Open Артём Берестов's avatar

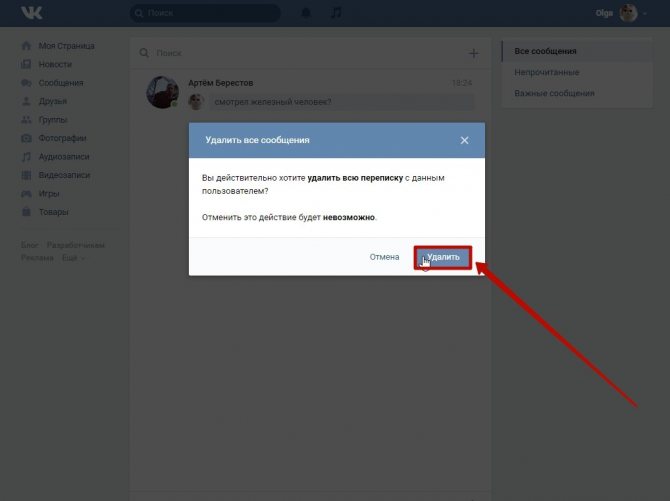163,92
